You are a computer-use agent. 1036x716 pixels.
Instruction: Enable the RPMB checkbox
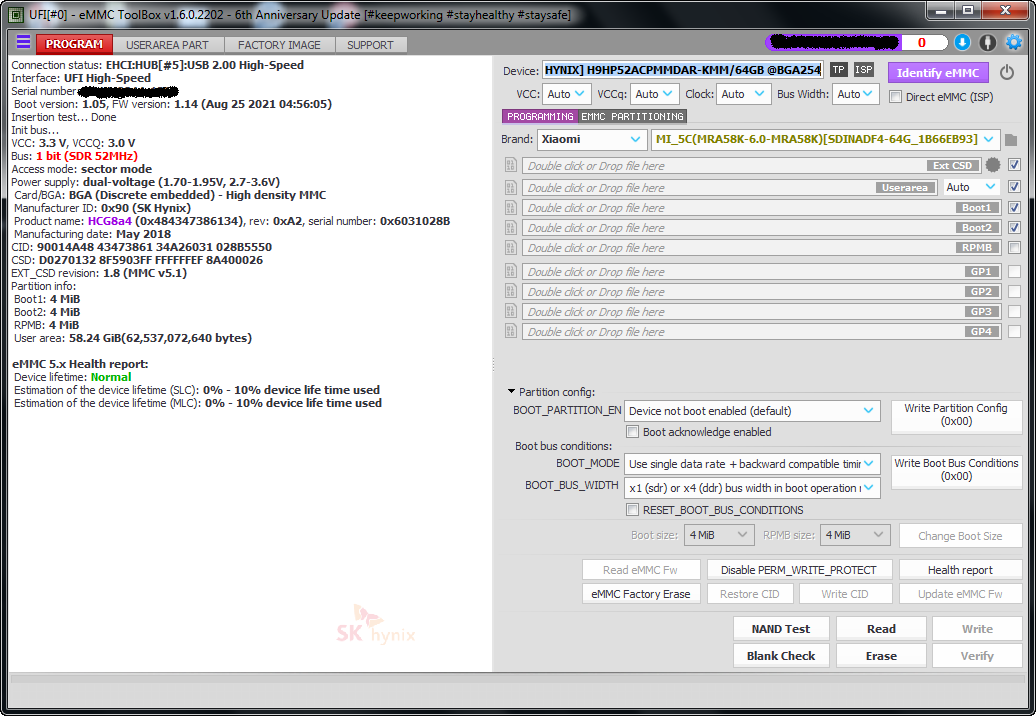[1014, 248]
